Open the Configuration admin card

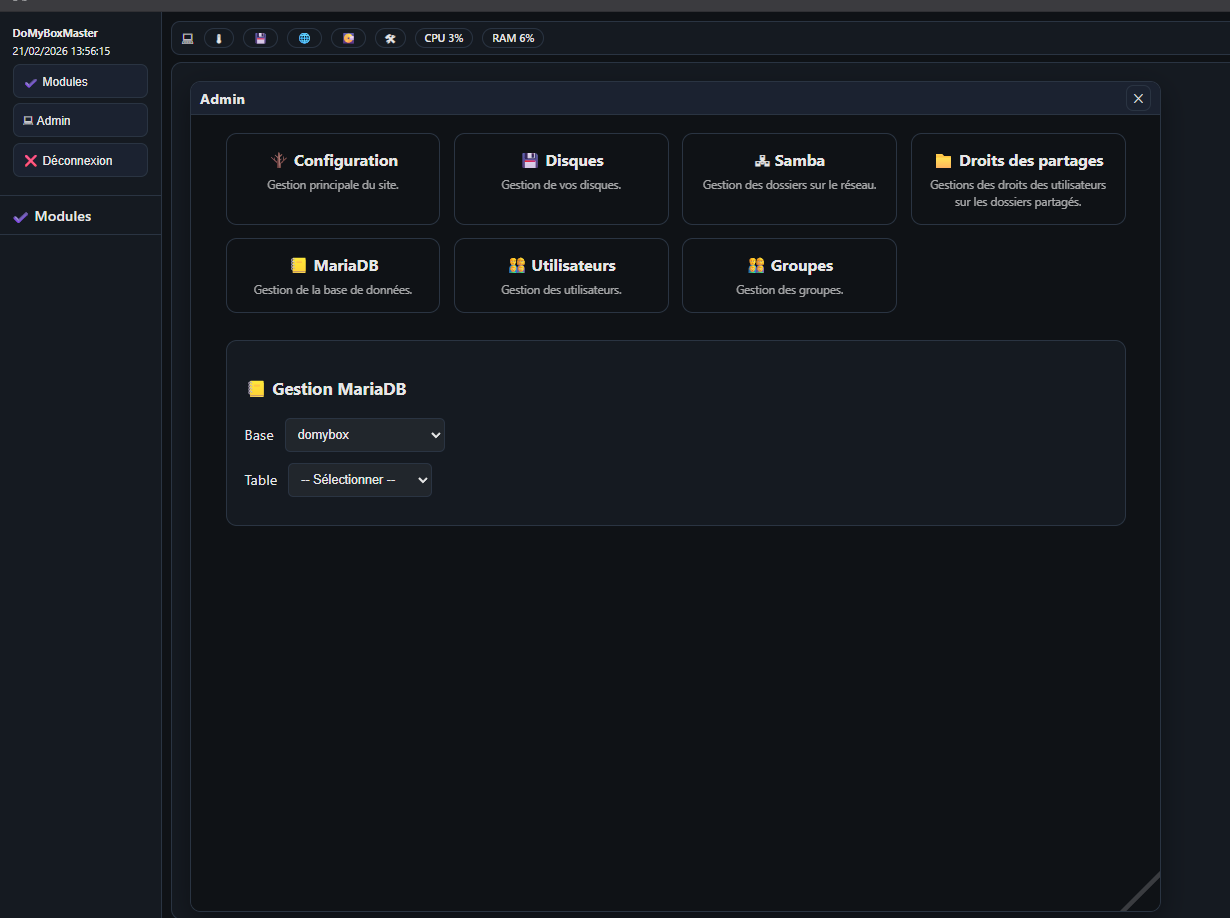pos(333,178)
